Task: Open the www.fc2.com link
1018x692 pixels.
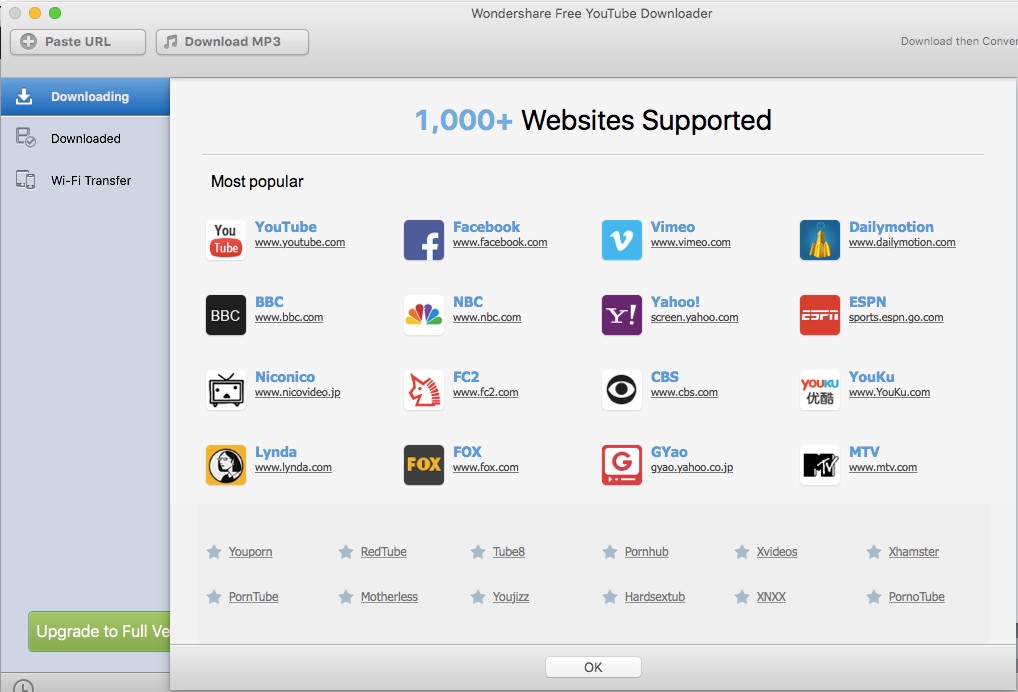Action: 486,392
